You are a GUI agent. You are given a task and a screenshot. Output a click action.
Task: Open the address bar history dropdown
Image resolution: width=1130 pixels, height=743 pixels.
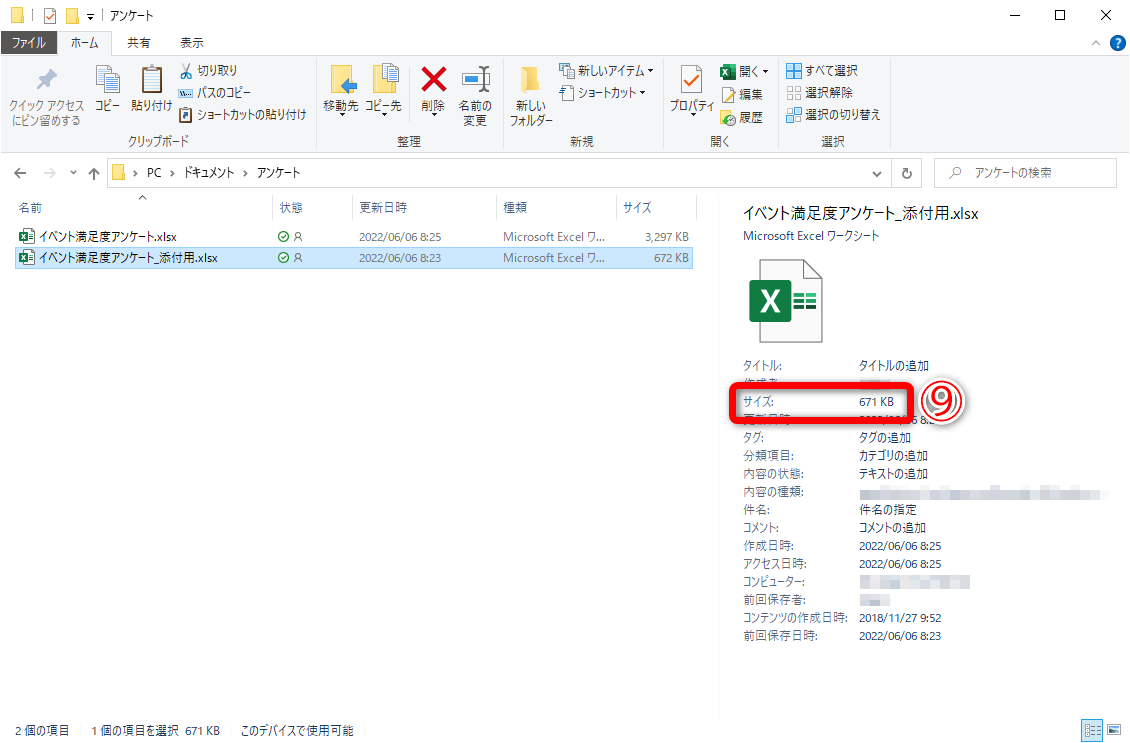point(878,172)
